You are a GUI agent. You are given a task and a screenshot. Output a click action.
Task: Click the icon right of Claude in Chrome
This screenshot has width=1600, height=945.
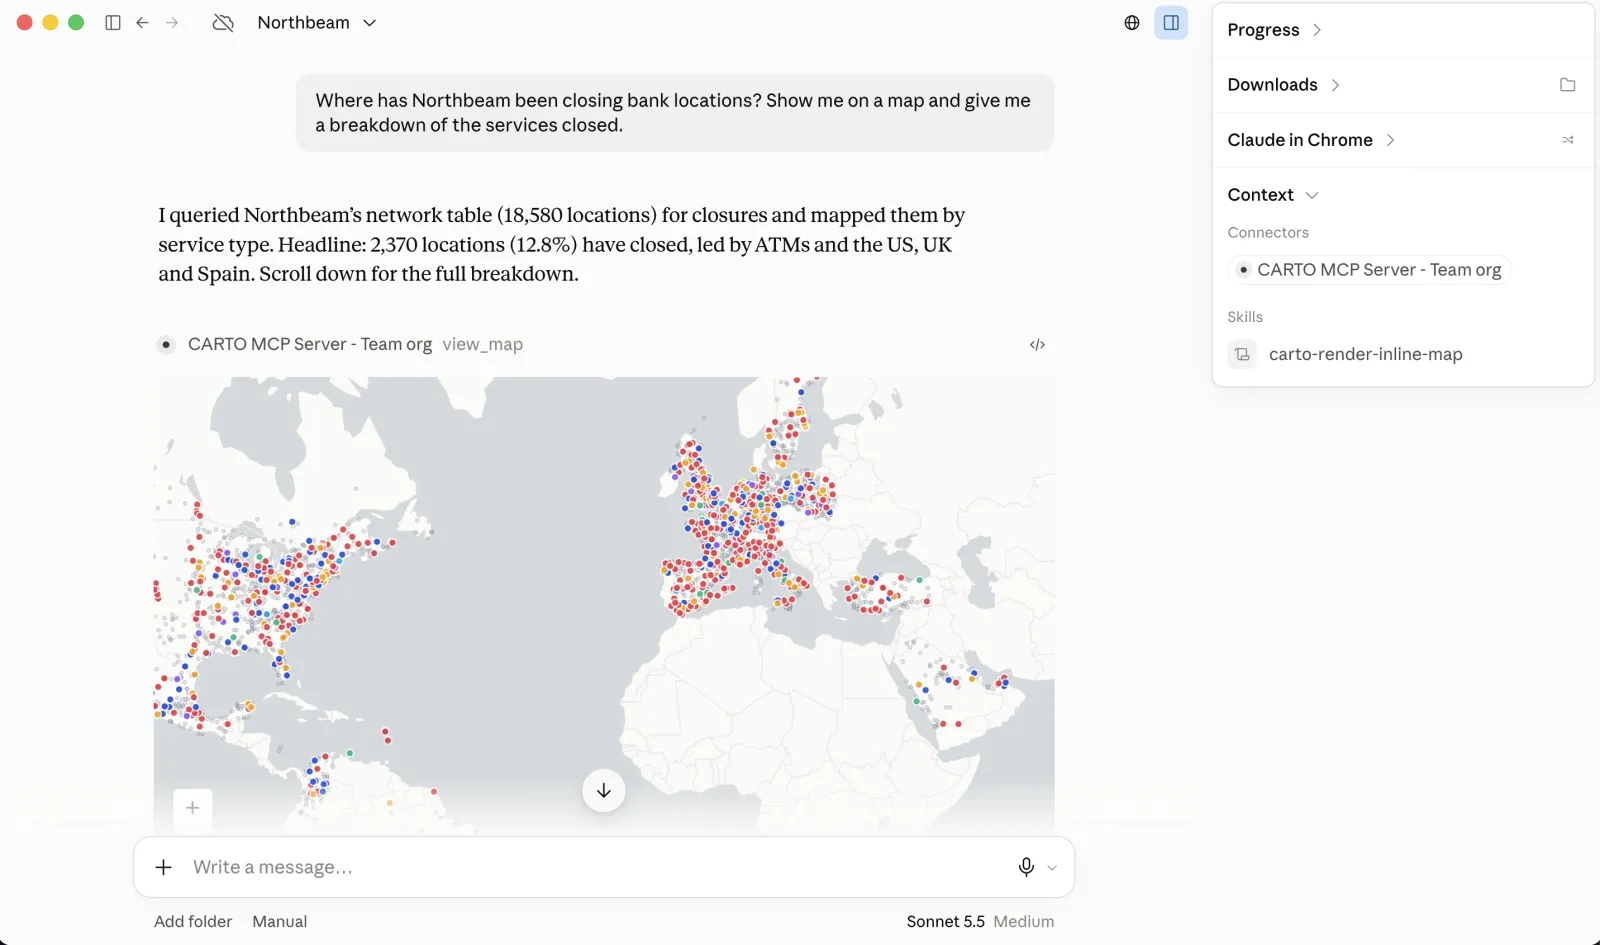click(1568, 140)
